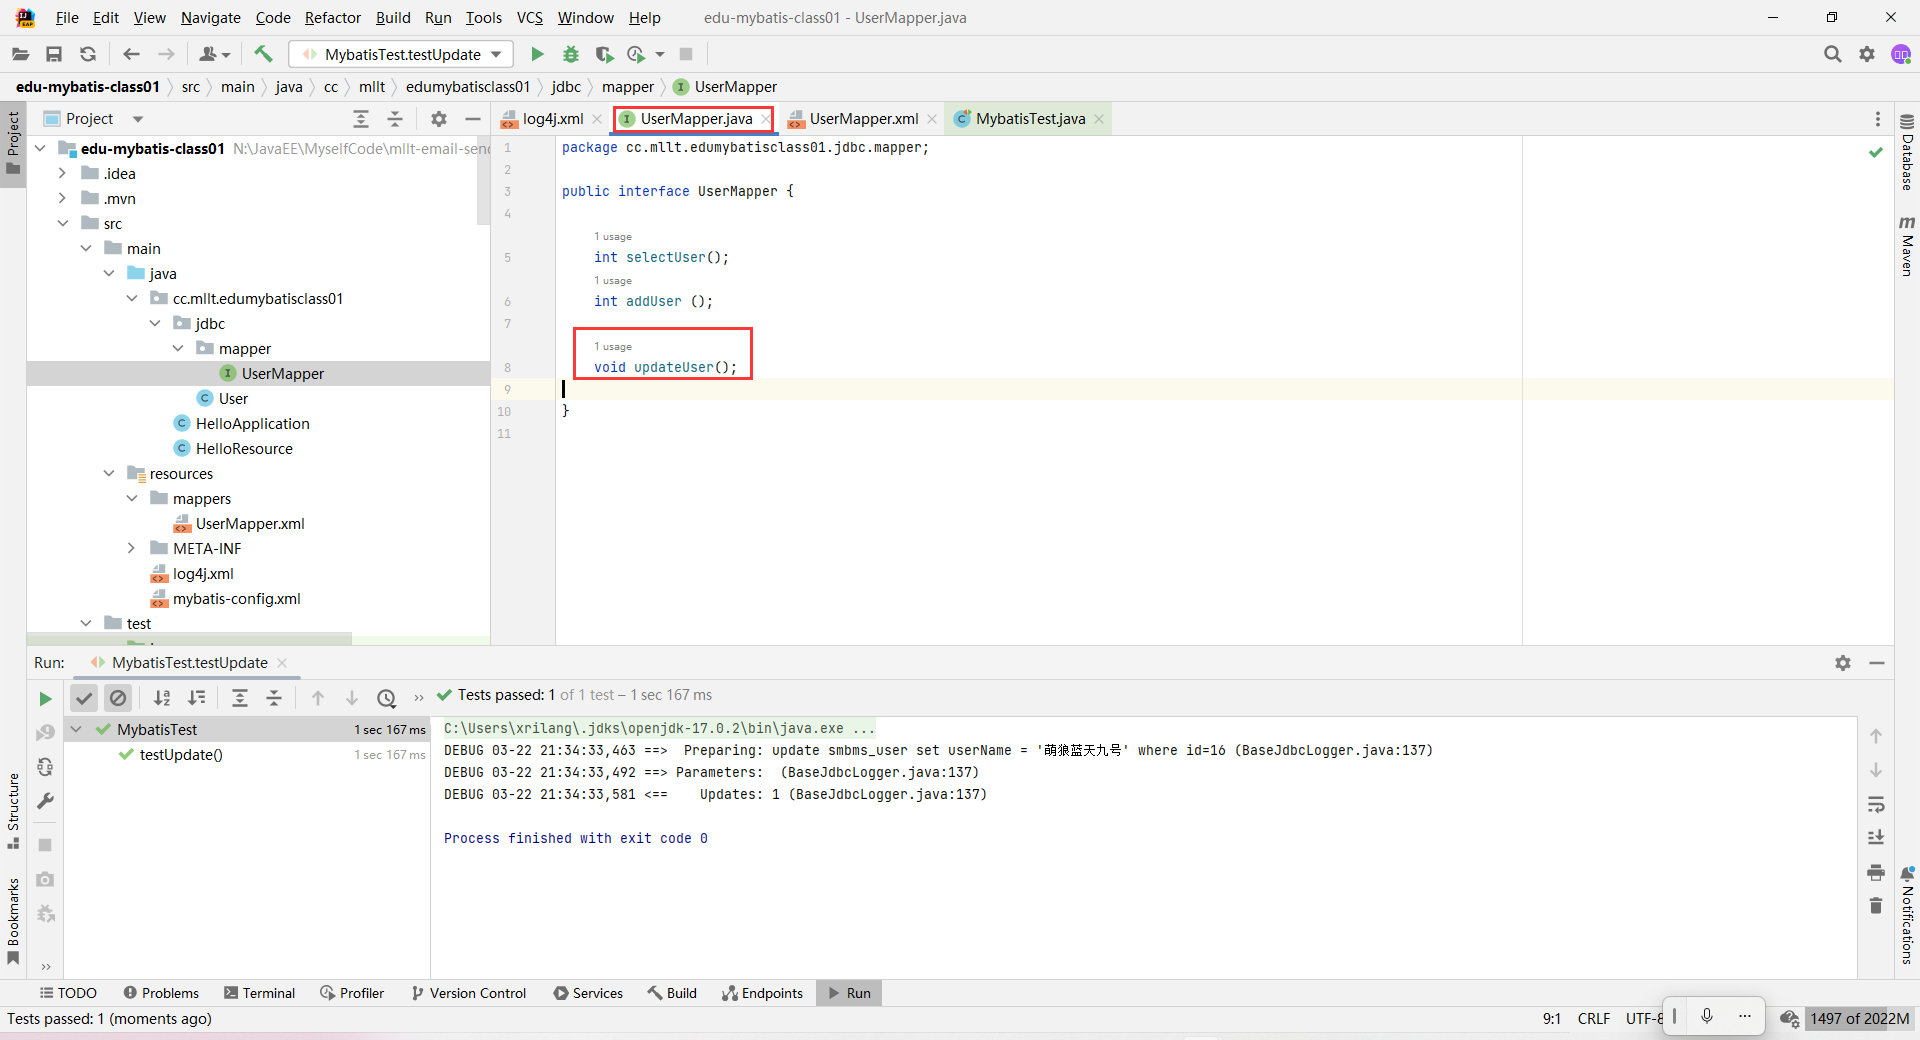Expand the .idea folder
Viewport: 1920px width, 1040px height.
point(62,173)
